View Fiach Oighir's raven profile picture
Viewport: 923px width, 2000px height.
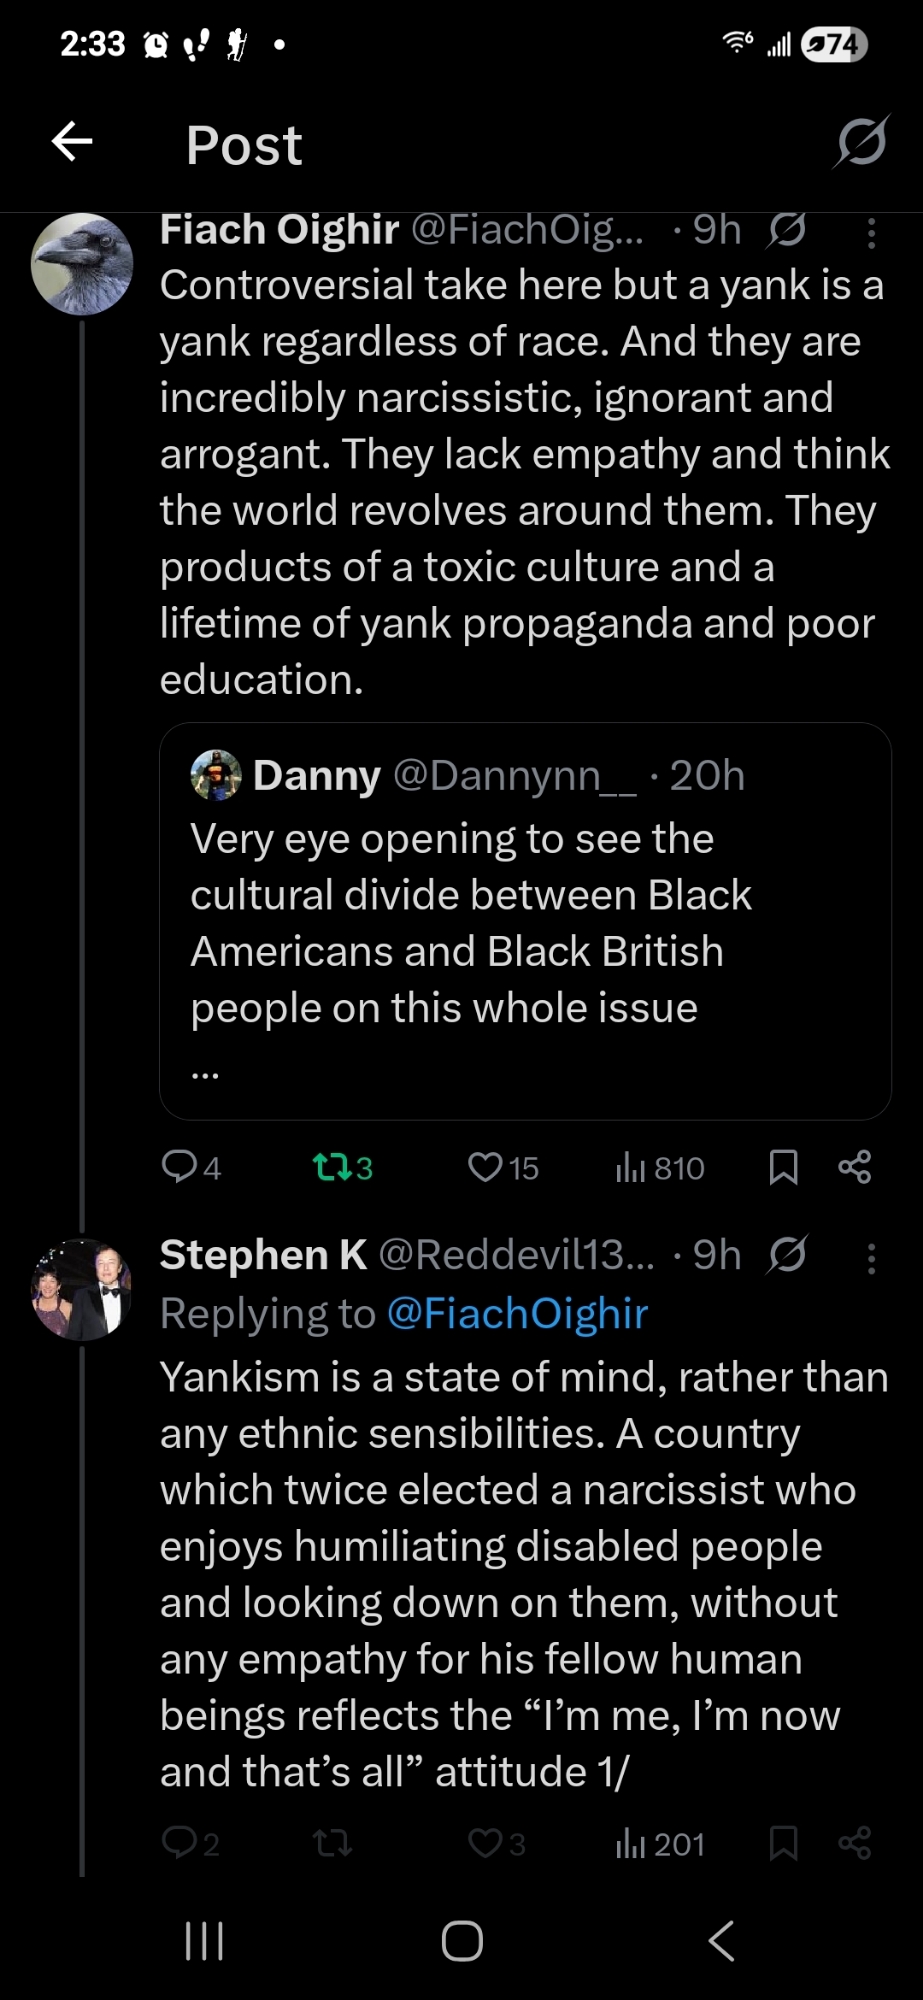(x=82, y=264)
